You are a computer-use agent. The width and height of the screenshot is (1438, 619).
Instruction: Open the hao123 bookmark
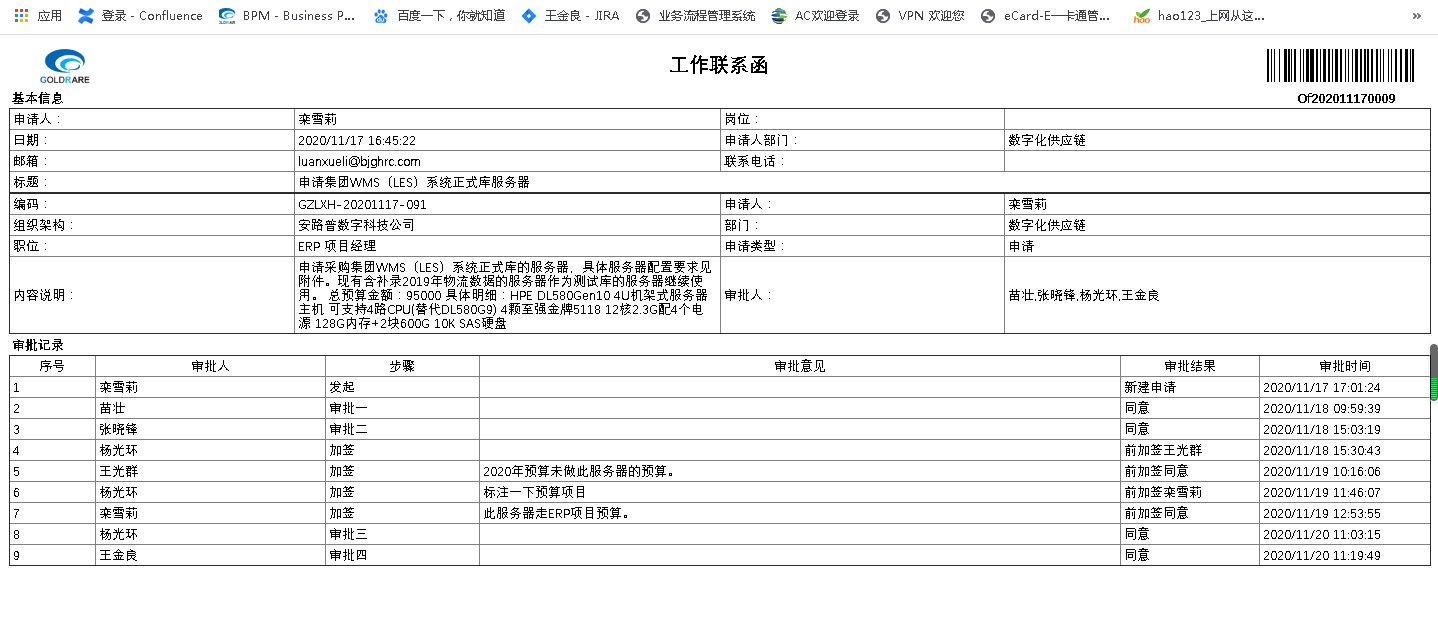1199,16
